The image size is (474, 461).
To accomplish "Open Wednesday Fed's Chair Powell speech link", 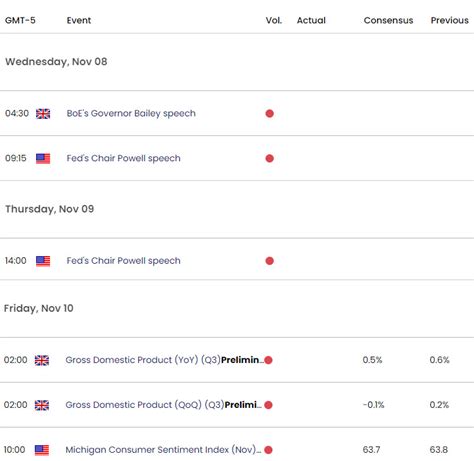I will tap(123, 158).
